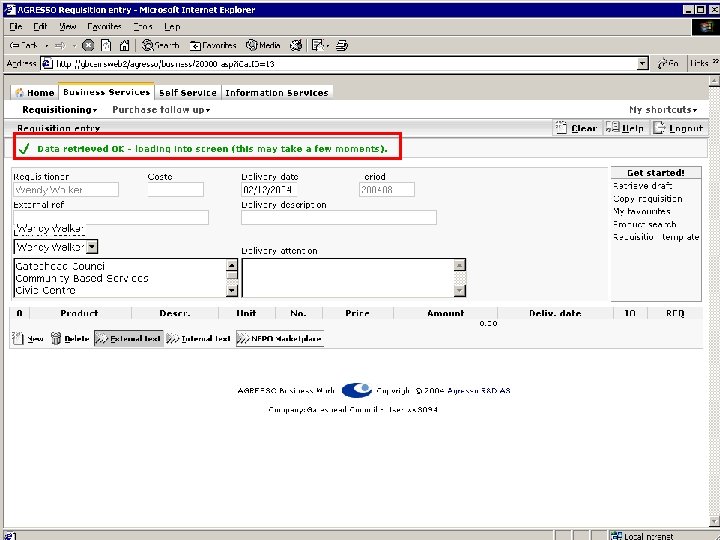Image resolution: width=720 pixels, height=540 pixels.
Task: Open the Tools menu
Action: [143, 27]
